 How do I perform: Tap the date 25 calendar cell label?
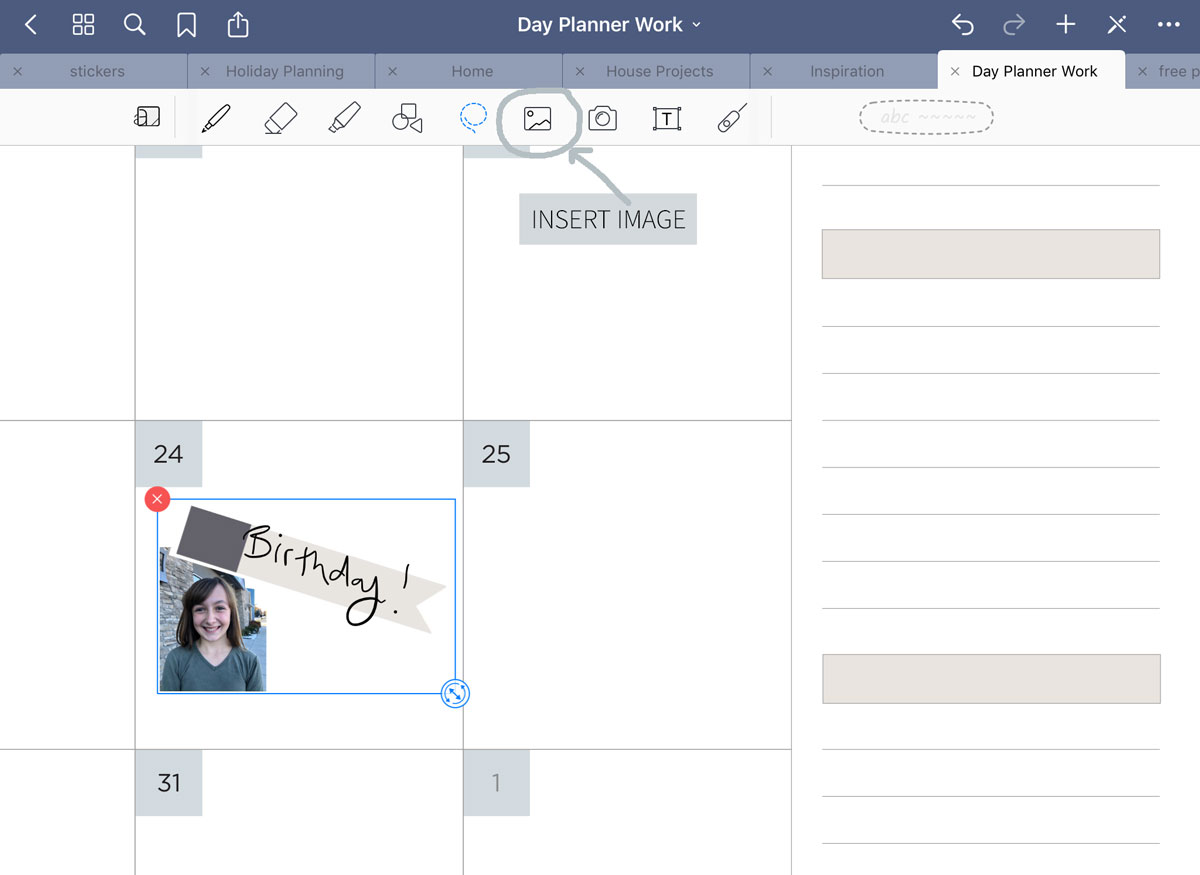tap(496, 454)
